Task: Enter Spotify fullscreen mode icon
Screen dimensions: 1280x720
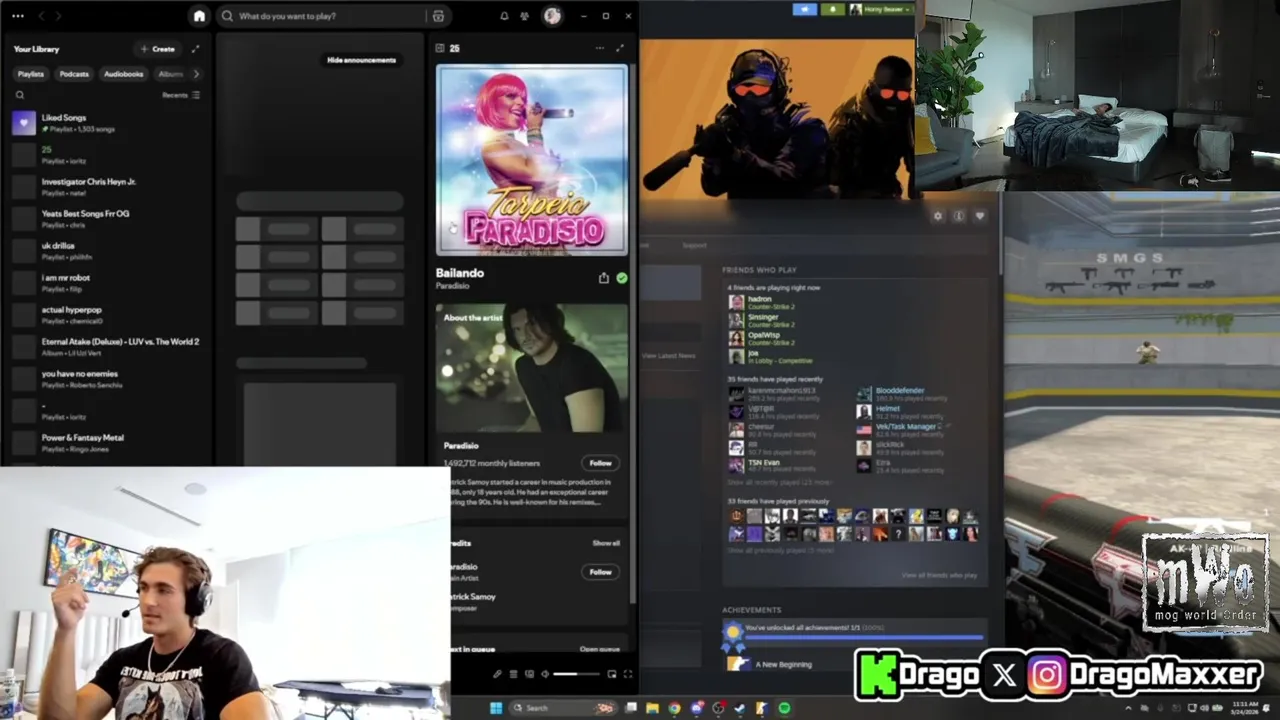Action: click(x=628, y=674)
